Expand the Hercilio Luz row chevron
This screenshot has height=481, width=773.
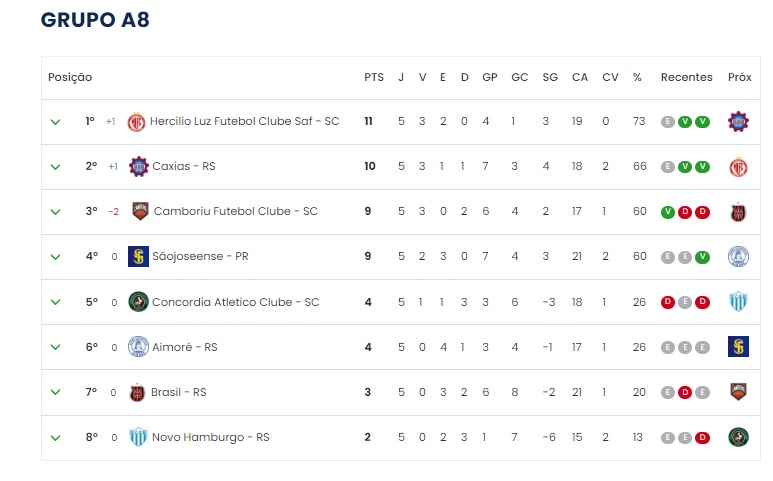[x=56, y=122]
